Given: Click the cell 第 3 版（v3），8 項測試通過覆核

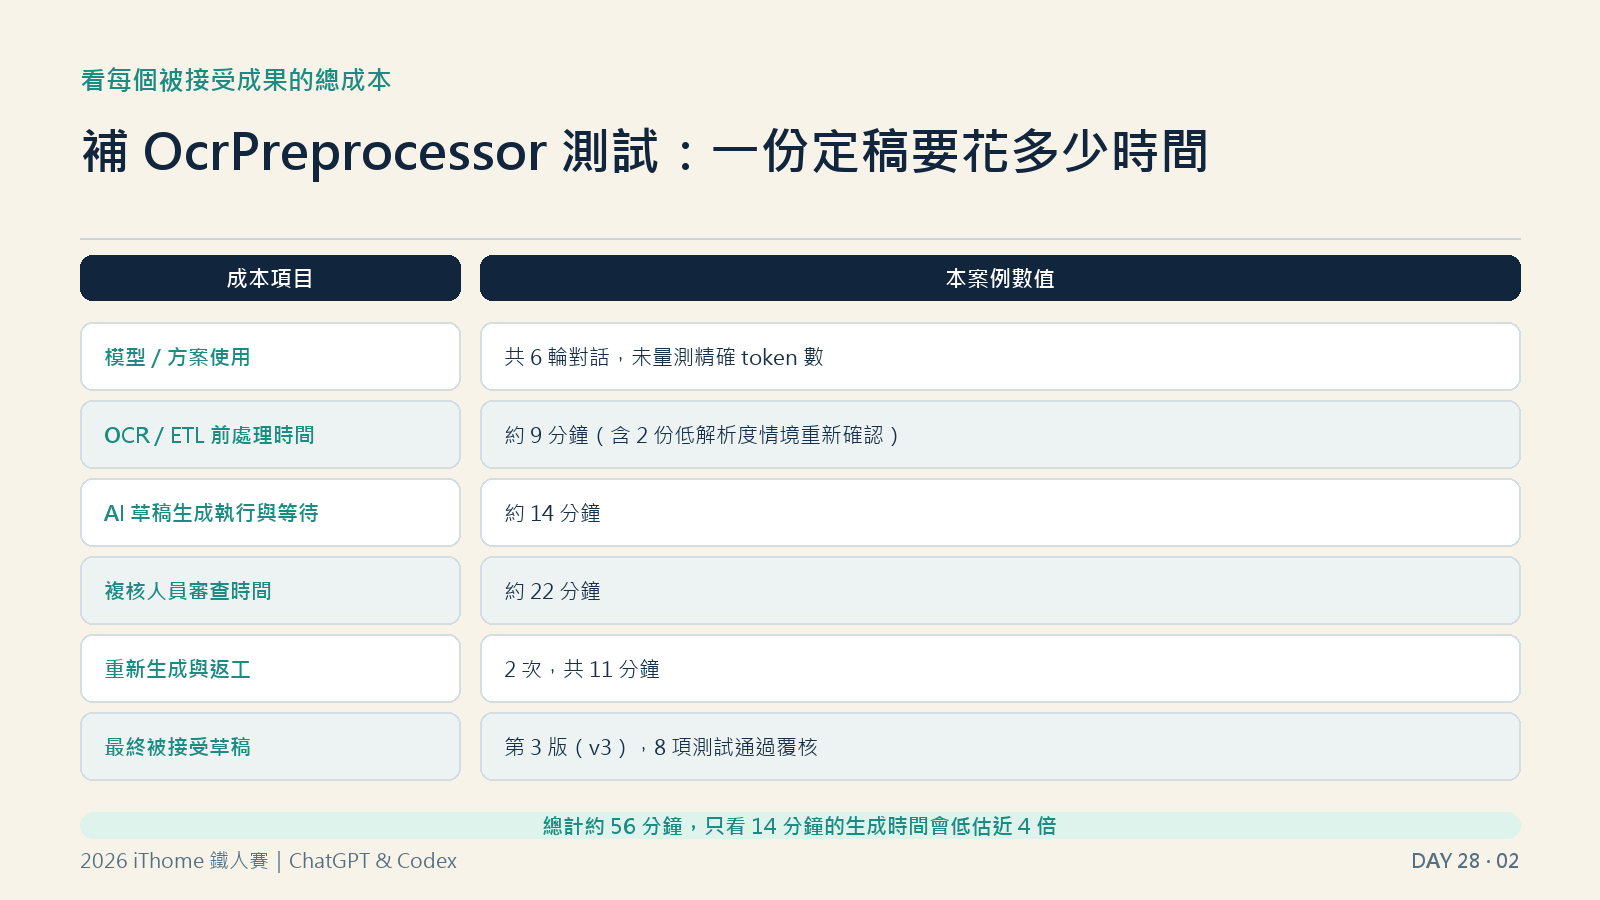Looking at the screenshot, I should tap(1000, 747).
